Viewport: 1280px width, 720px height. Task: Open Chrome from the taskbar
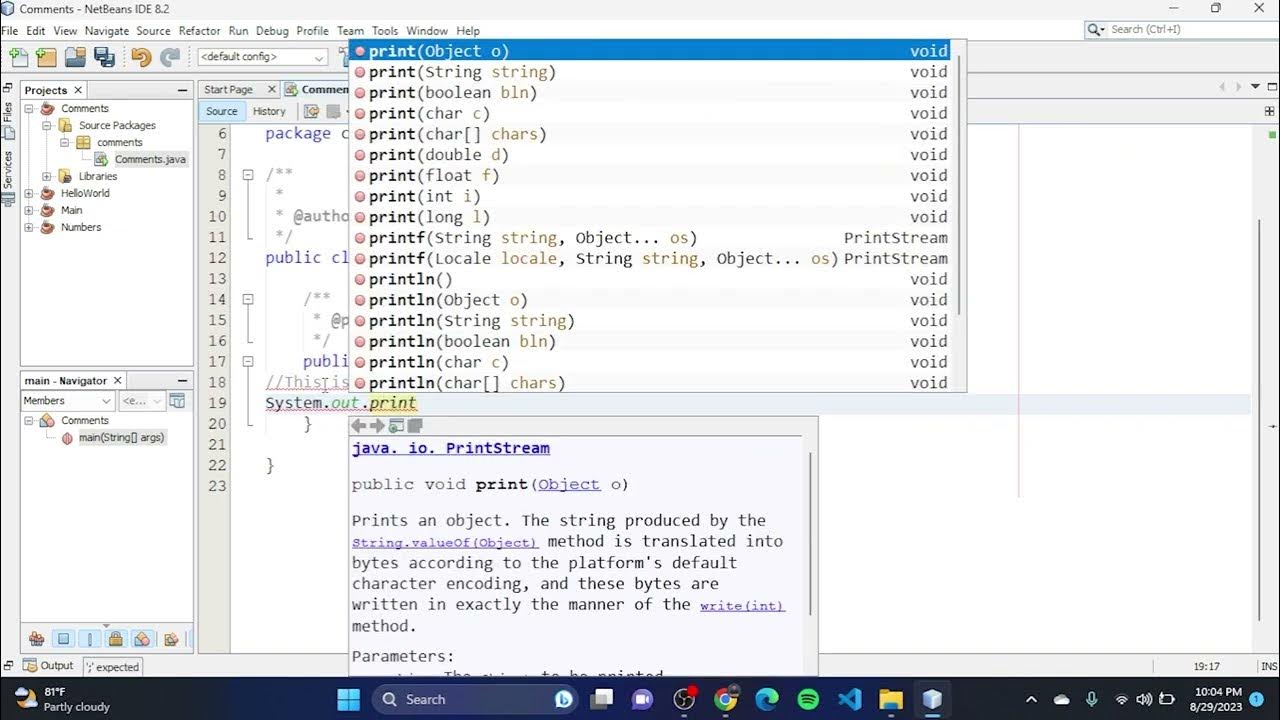726,699
